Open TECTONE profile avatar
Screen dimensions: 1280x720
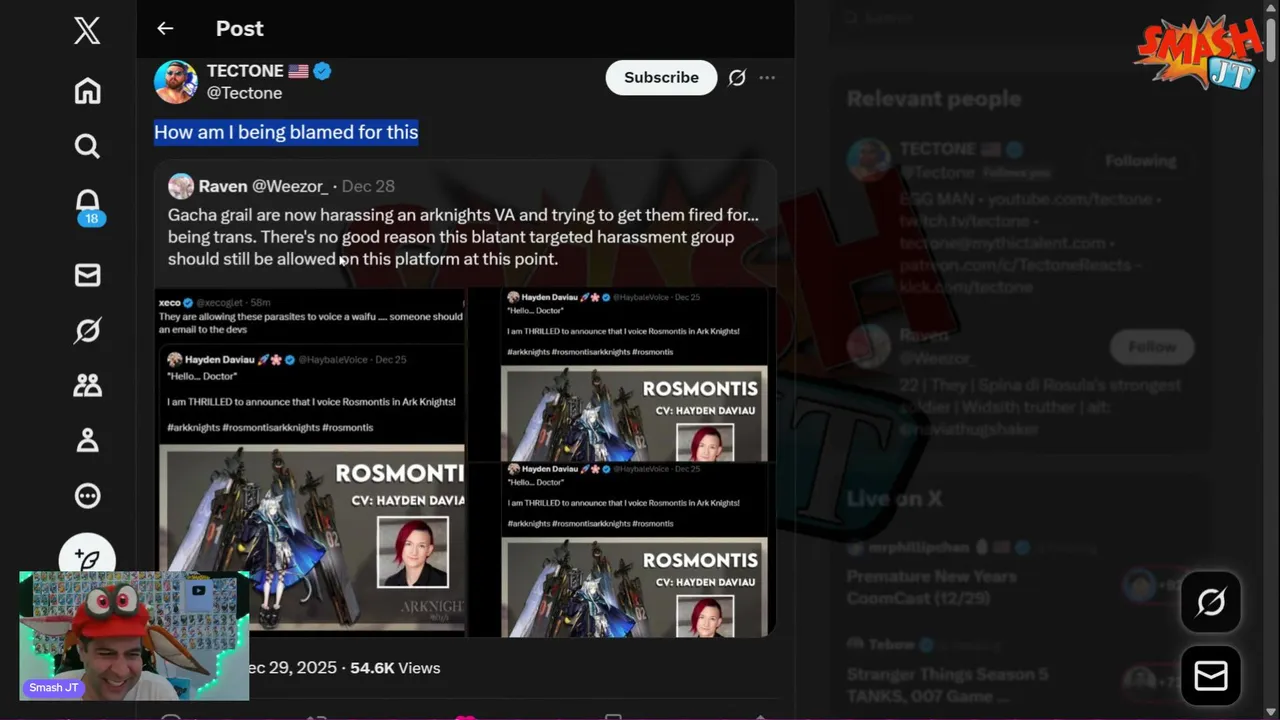176,81
